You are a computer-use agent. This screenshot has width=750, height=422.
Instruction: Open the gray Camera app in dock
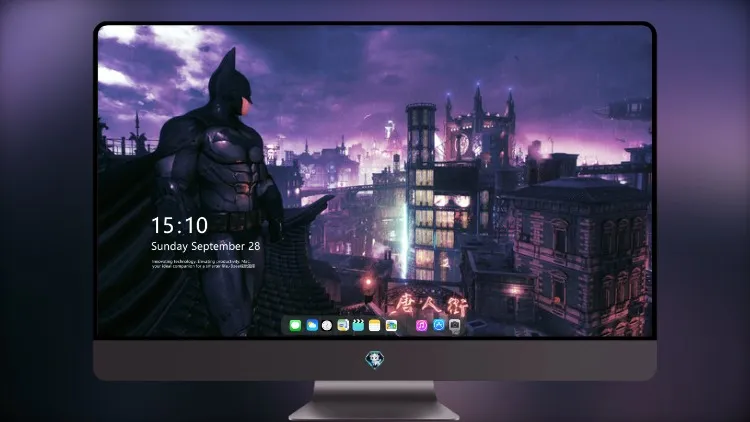tap(455, 325)
